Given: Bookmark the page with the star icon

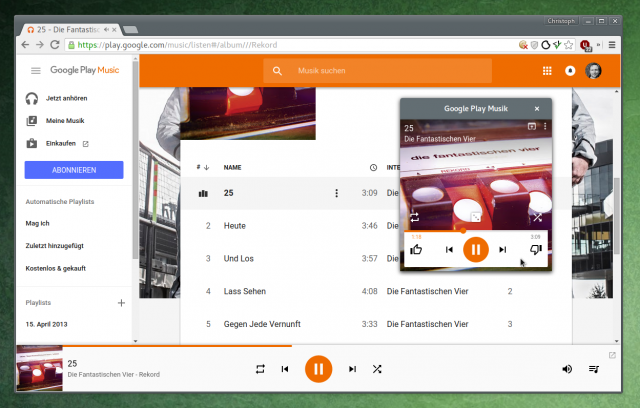Looking at the screenshot, I should click(568, 45).
